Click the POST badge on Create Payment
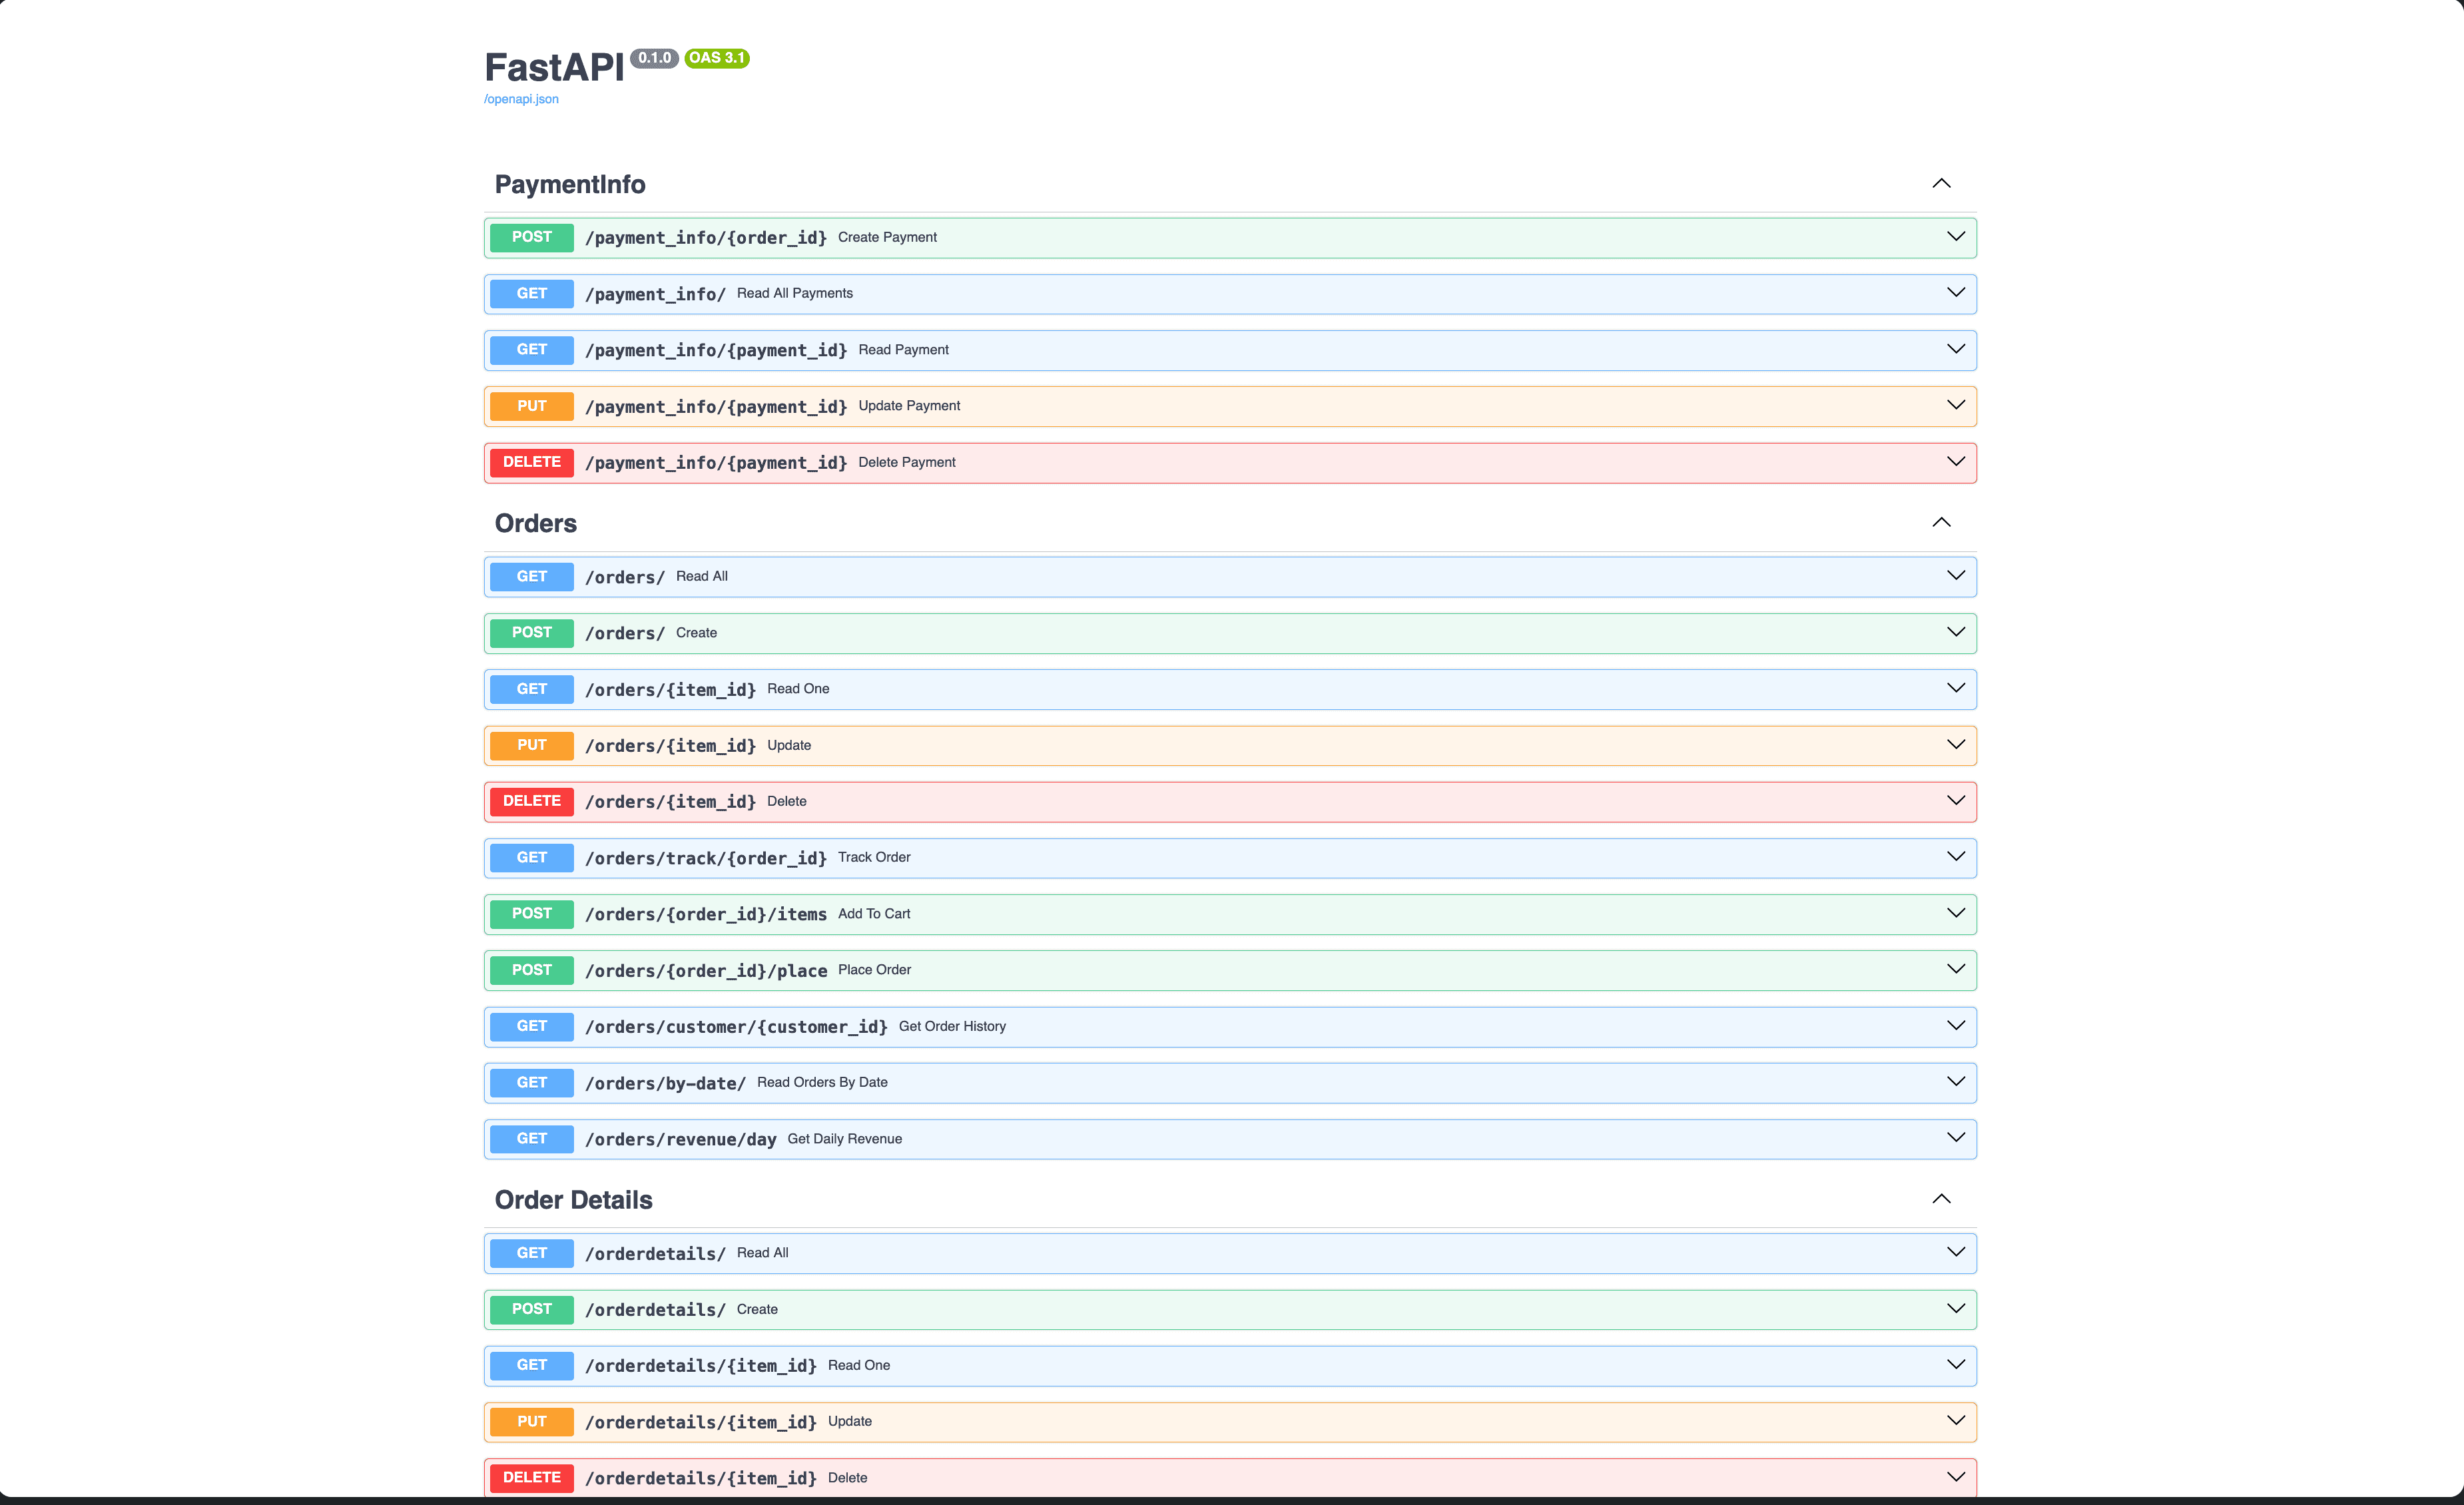Image resolution: width=2464 pixels, height=1505 pixels. 531,237
